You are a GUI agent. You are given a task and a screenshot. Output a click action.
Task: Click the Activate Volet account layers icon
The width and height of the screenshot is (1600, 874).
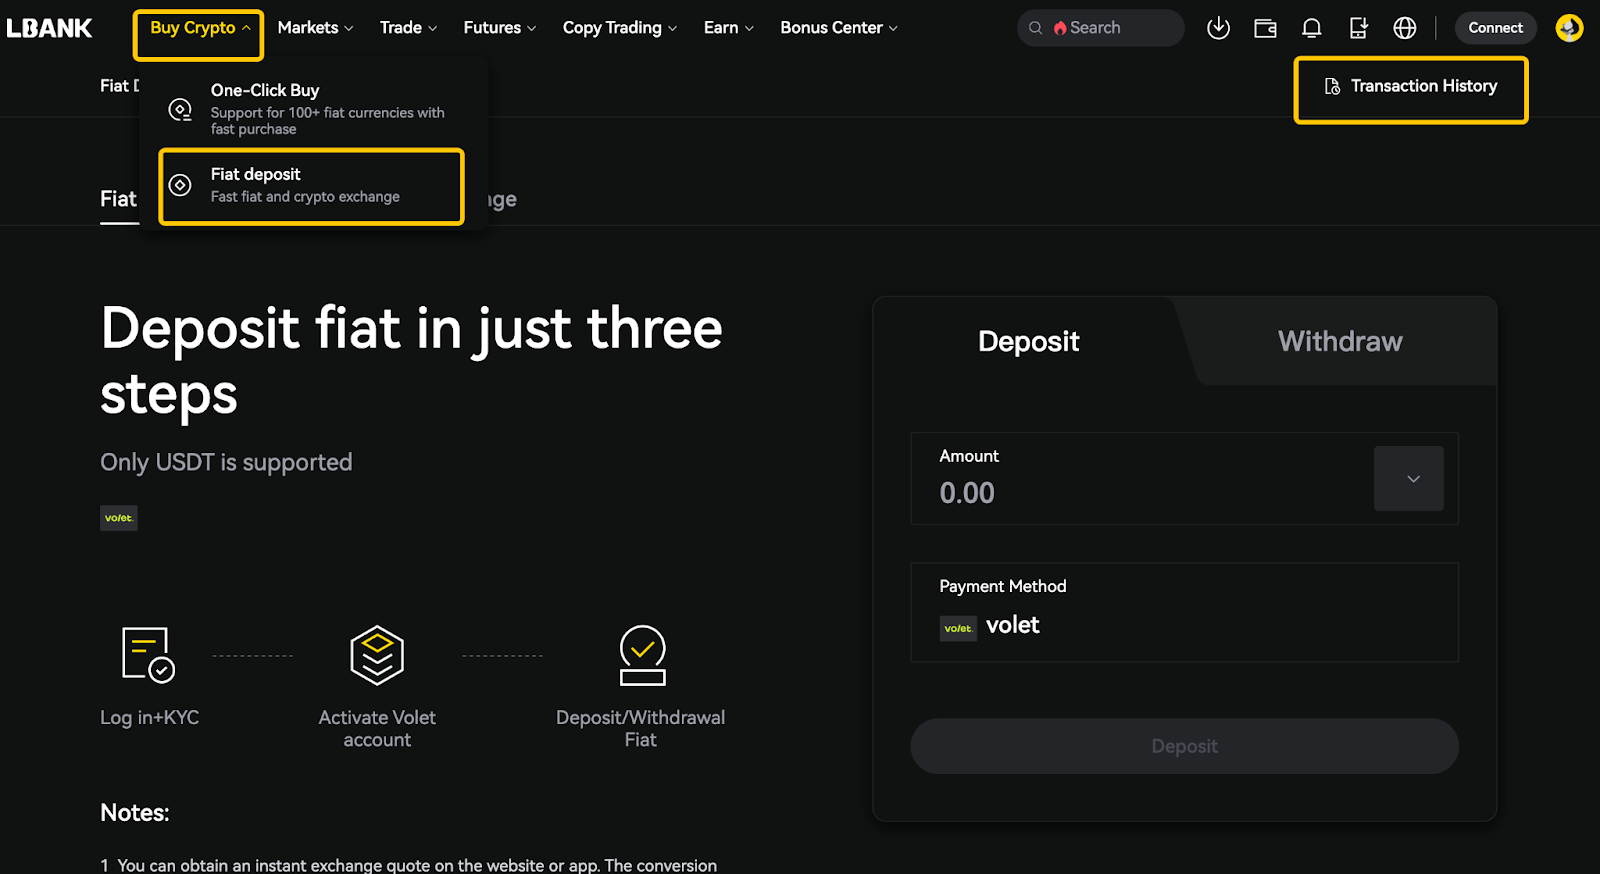377,655
